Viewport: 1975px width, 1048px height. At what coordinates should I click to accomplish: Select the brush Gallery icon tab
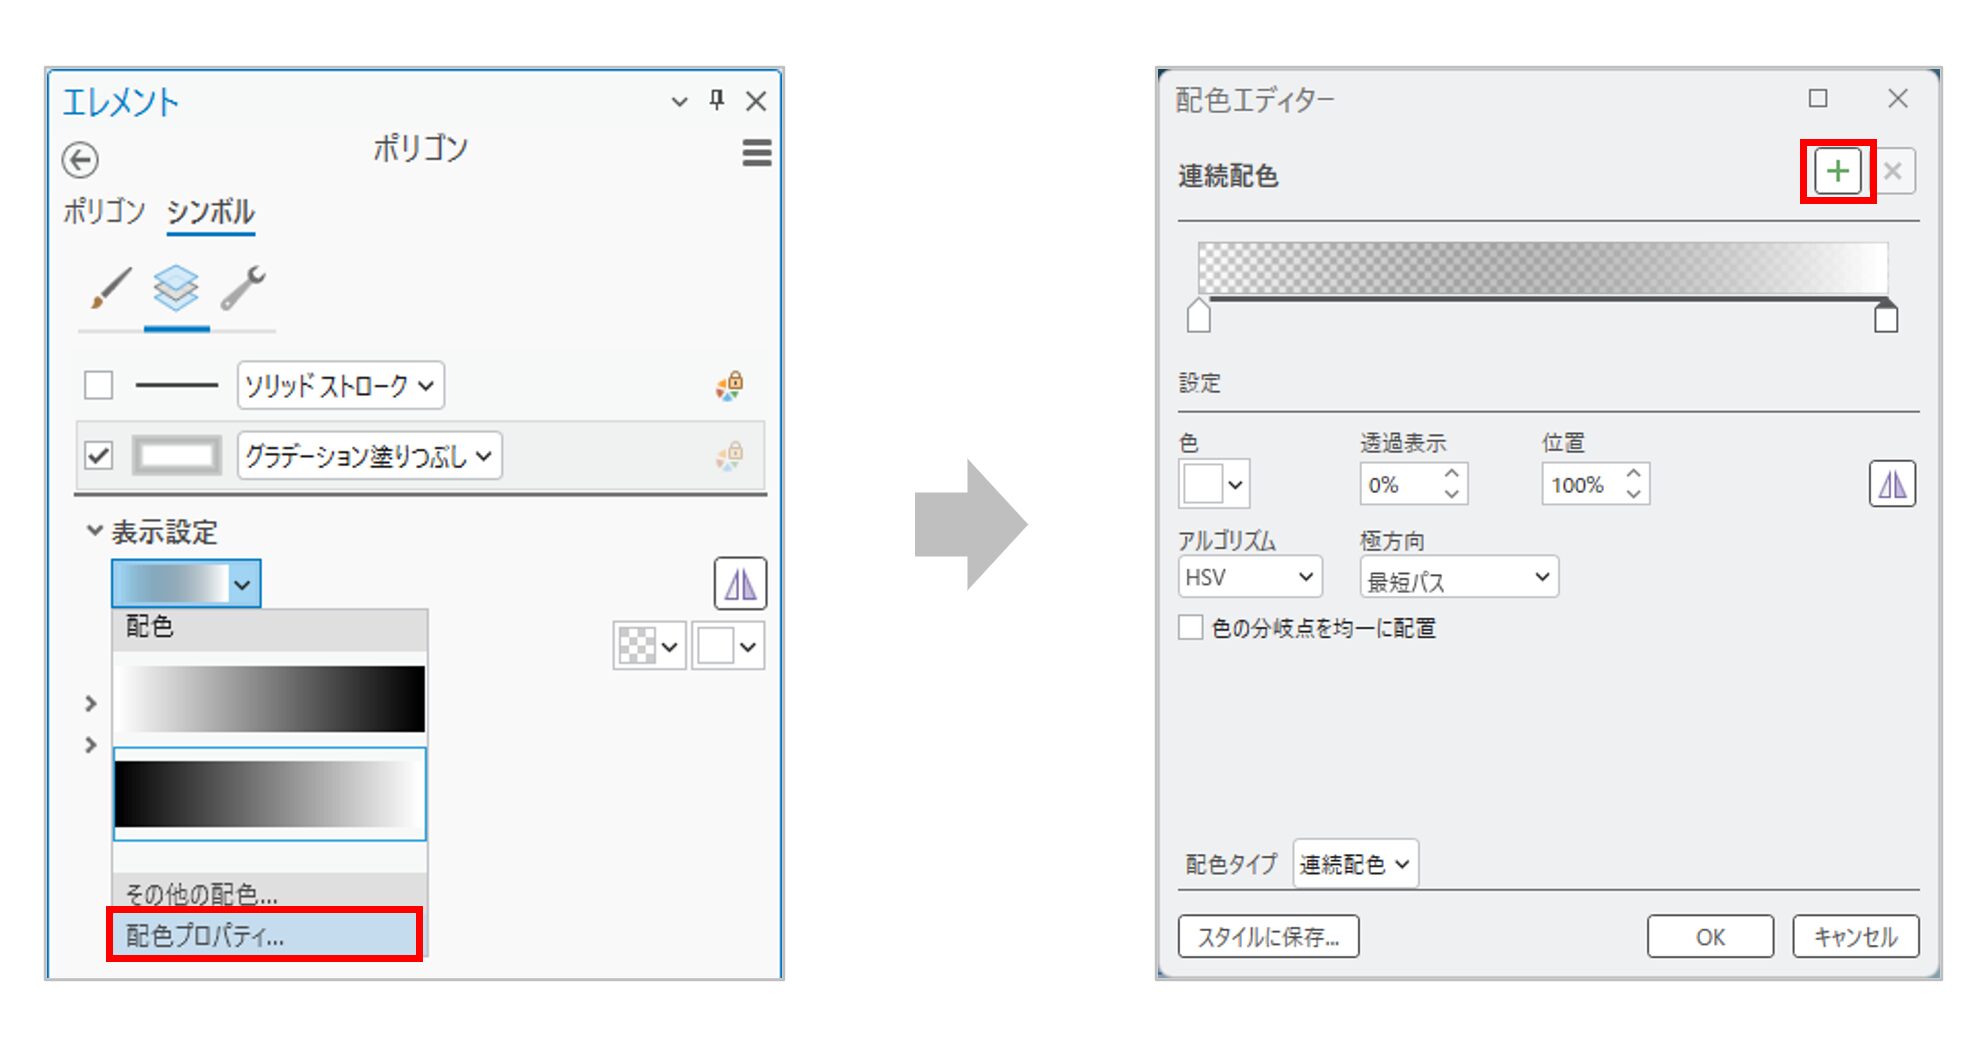coord(110,289)
